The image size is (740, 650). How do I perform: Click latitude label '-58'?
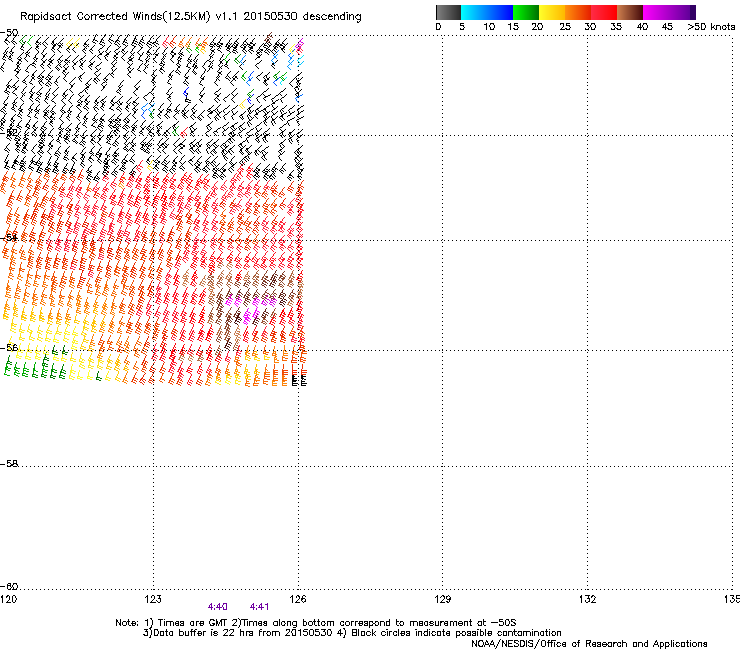tap(9, 464)
